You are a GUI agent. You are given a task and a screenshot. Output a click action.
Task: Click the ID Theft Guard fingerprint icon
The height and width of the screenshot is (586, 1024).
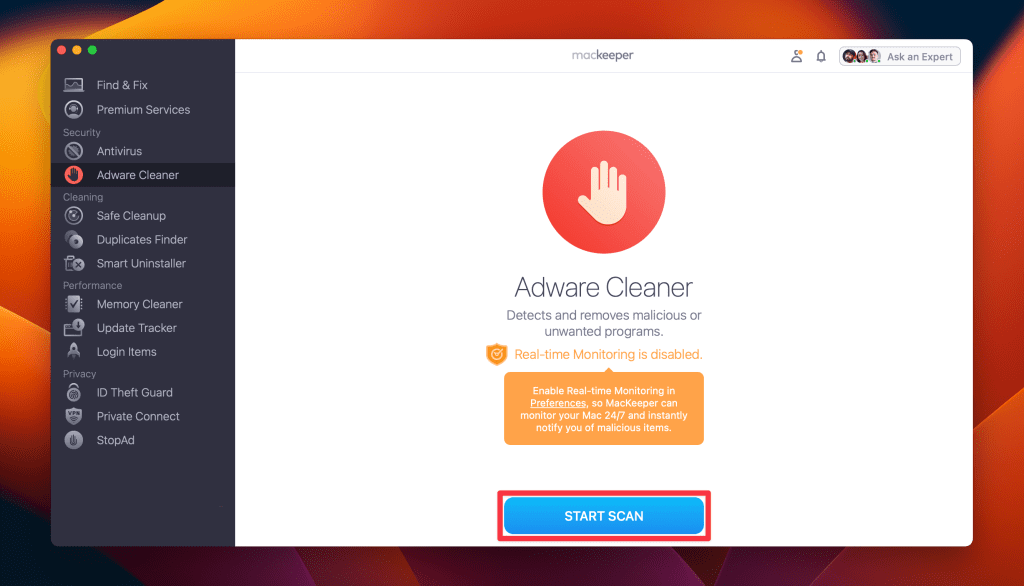coord(74,392)
